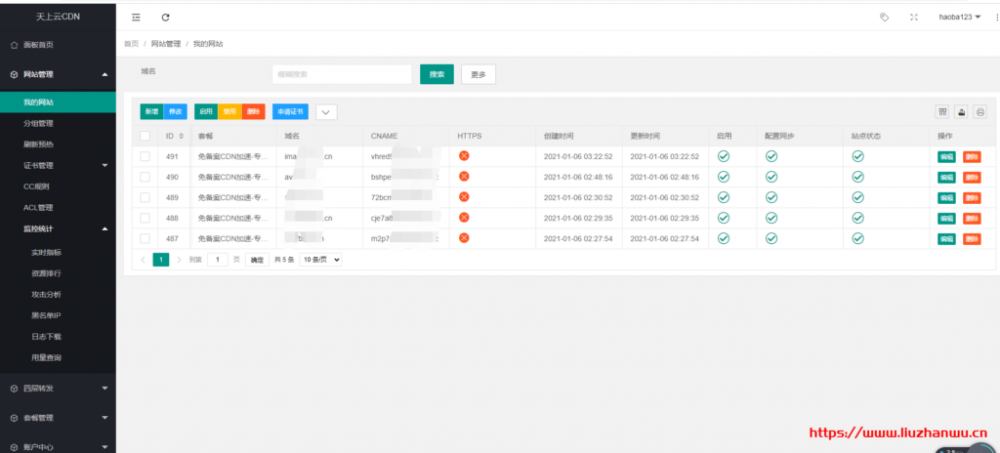Click HTTPS red cross icon for ID 491
This screenshot has height=453, width=1000.
point(464,156)
